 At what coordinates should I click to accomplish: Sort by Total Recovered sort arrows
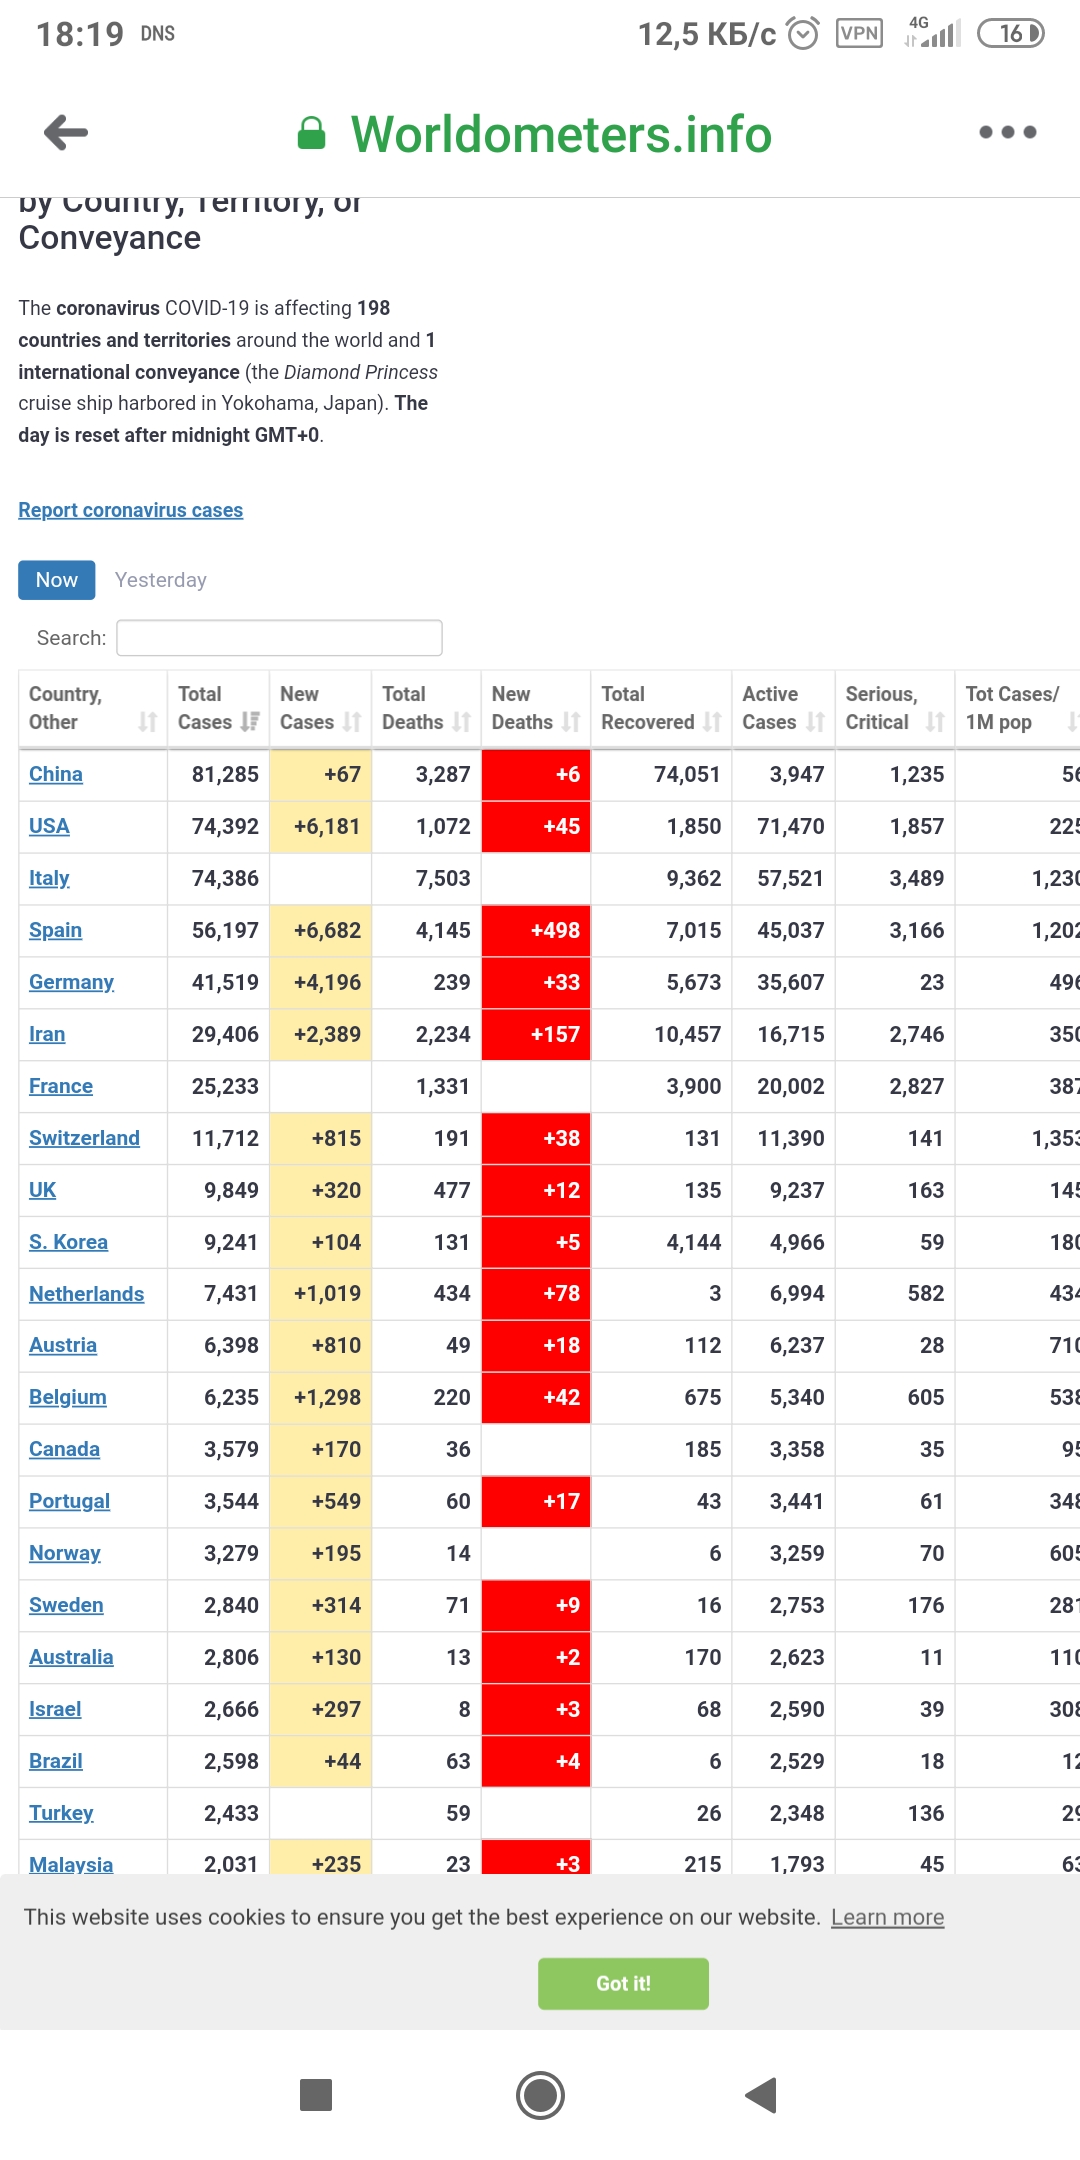tap(712, 721)
